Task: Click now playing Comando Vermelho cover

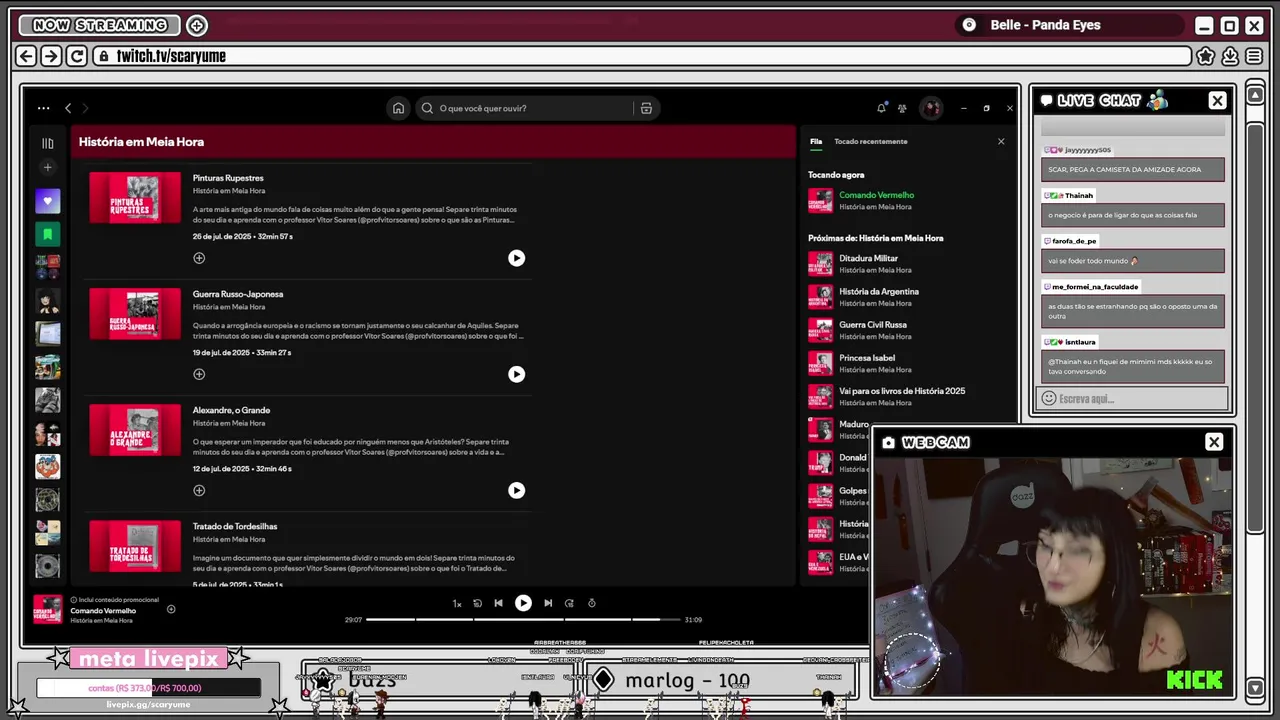Action: coord(48,609)
